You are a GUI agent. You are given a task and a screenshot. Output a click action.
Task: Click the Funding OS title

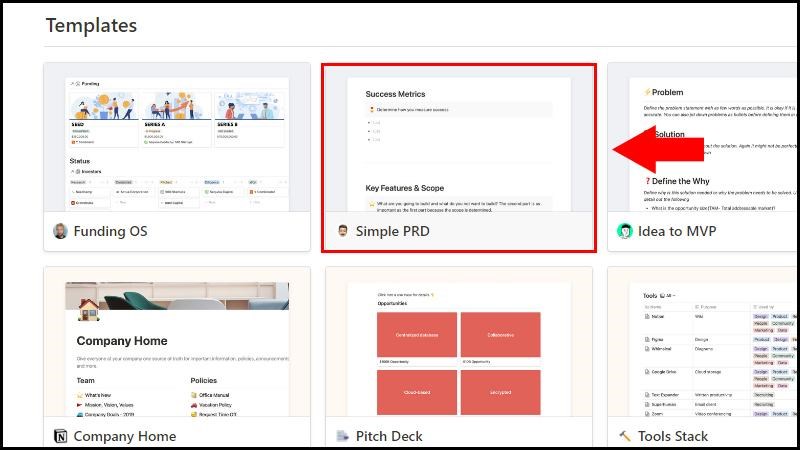tap(110, 231)
